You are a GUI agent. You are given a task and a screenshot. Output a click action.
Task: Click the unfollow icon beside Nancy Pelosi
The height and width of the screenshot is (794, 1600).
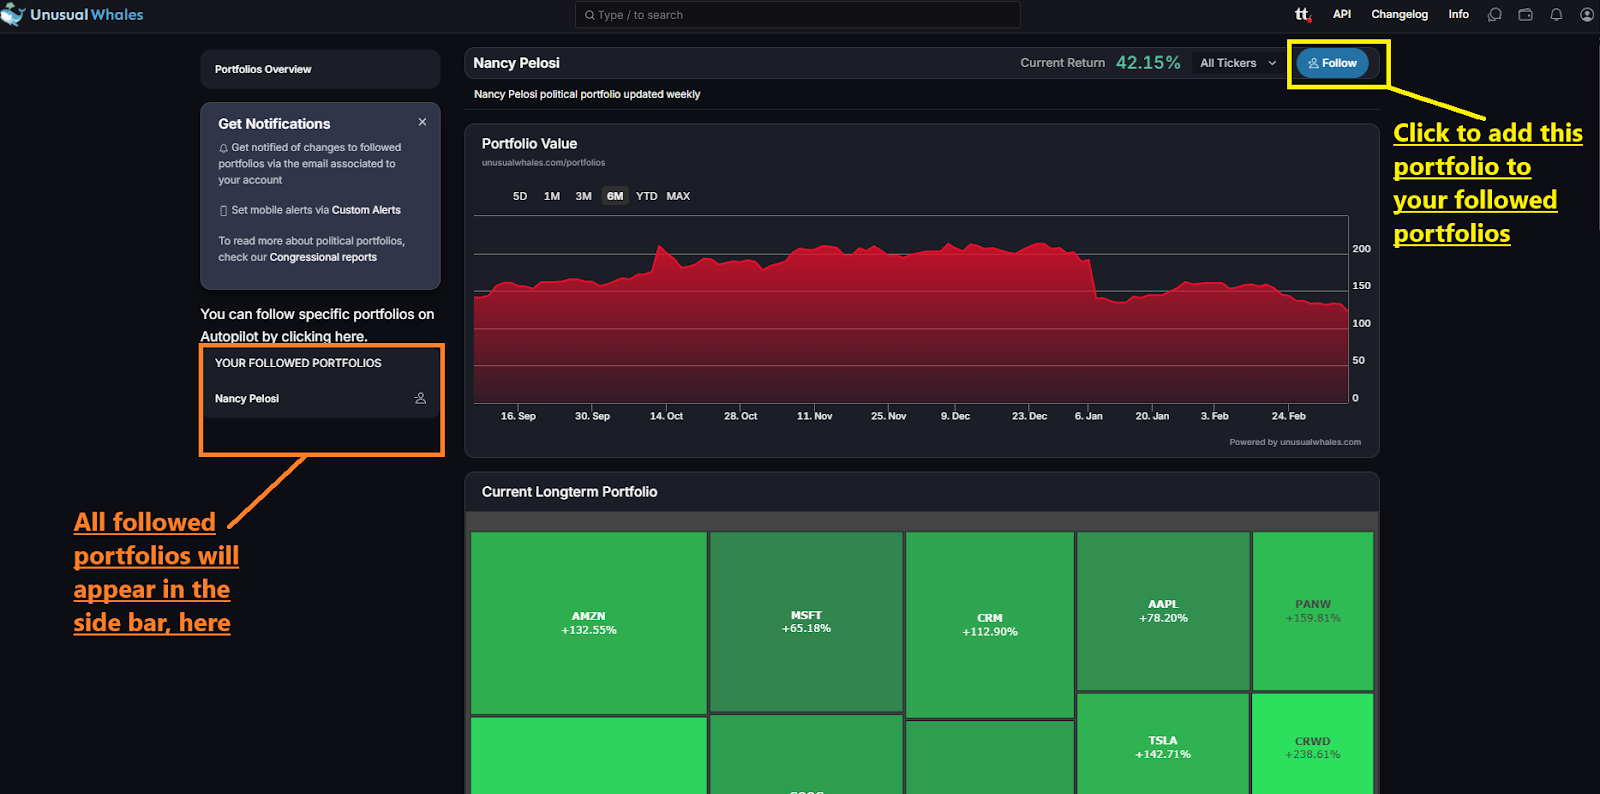click(420, 398)
